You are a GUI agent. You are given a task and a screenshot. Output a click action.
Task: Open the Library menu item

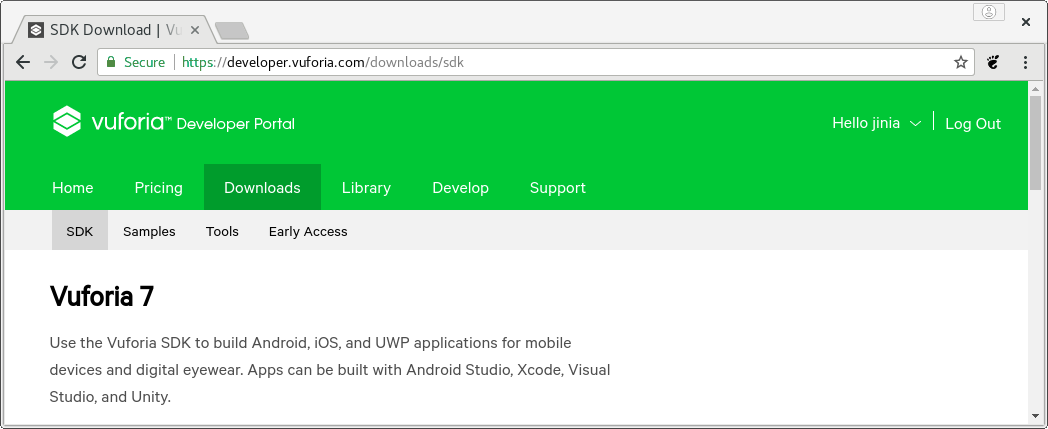[x=366, y=188]
